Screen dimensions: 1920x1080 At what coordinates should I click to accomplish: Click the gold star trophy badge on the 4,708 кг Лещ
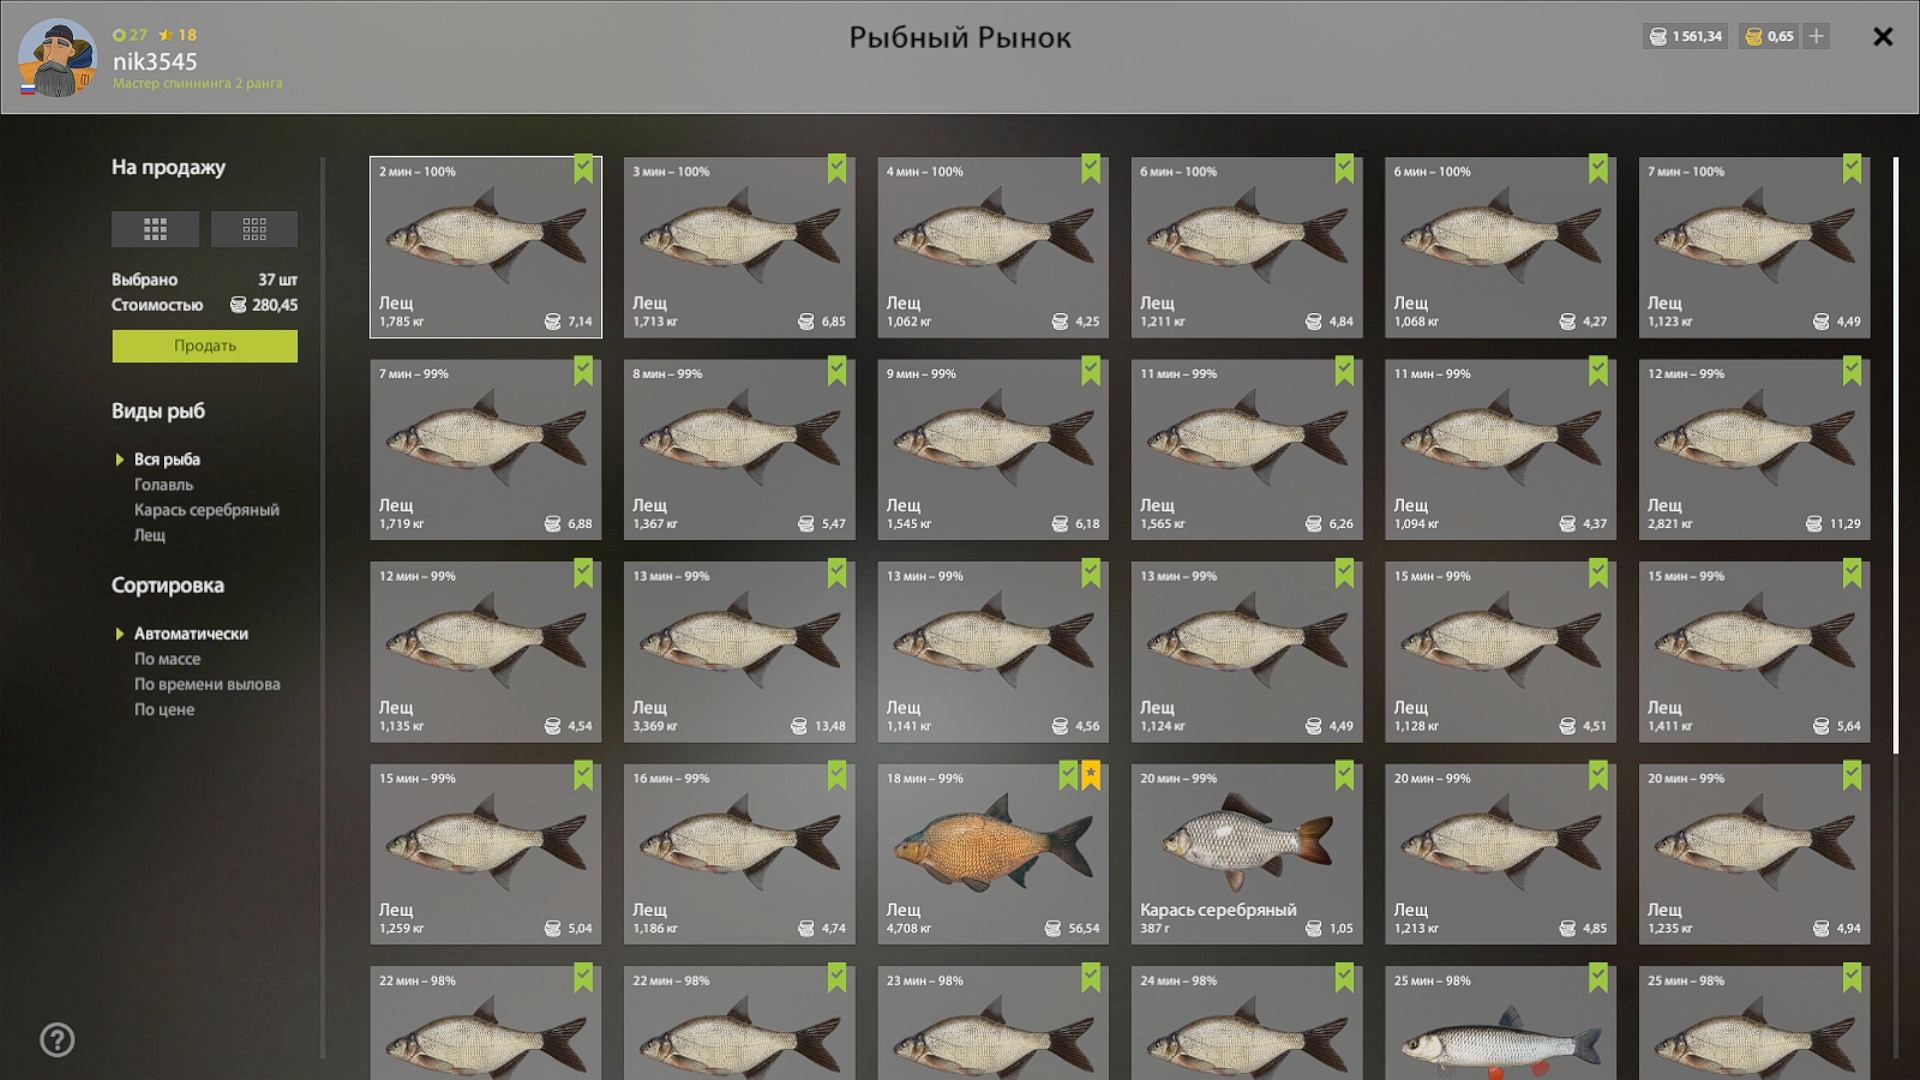1091,775
